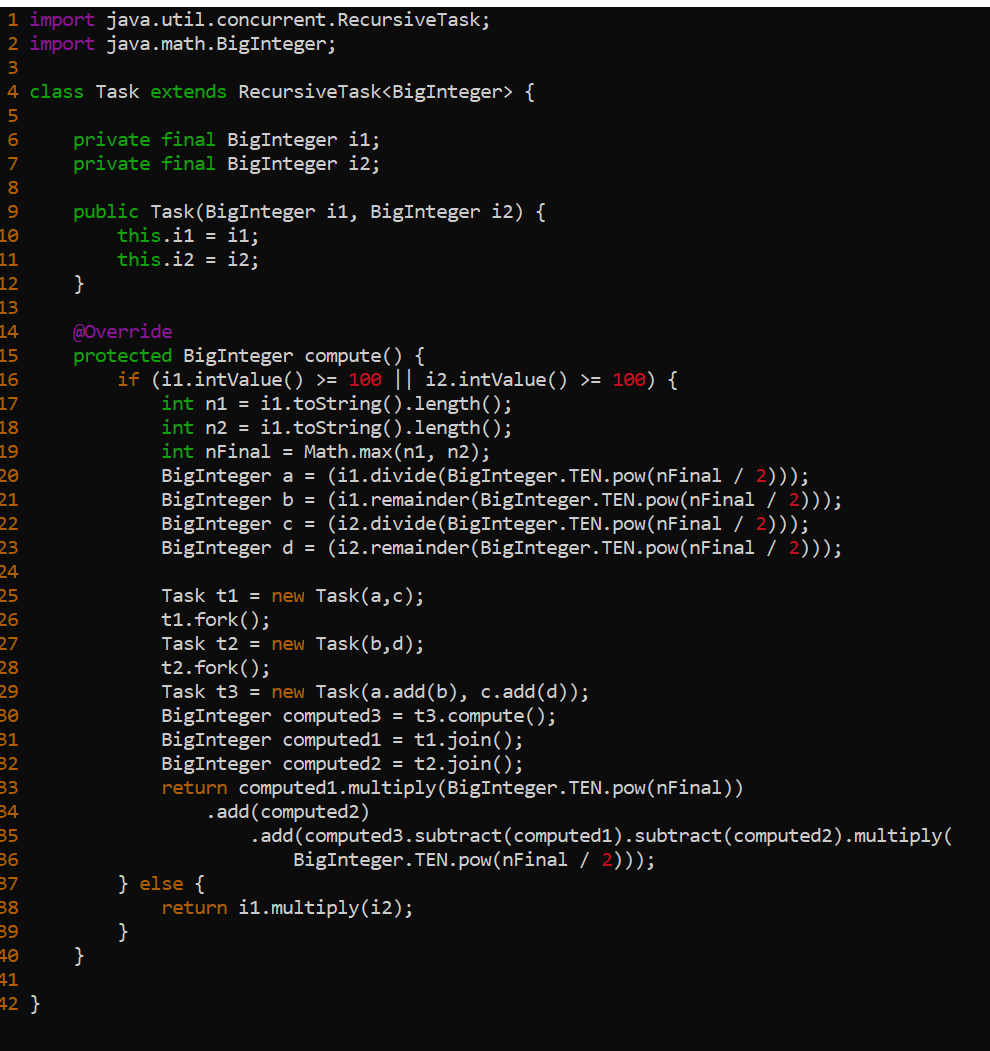Click the import keyword on line 1
The width and height of the screenshot is (990, 1051).
(62, 19)
